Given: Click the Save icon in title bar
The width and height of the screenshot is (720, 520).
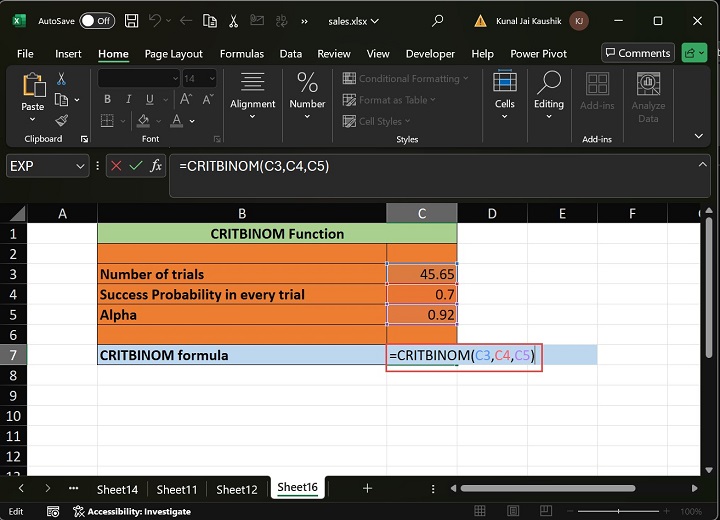Looking at the screenshot, I should coord(133,20).
